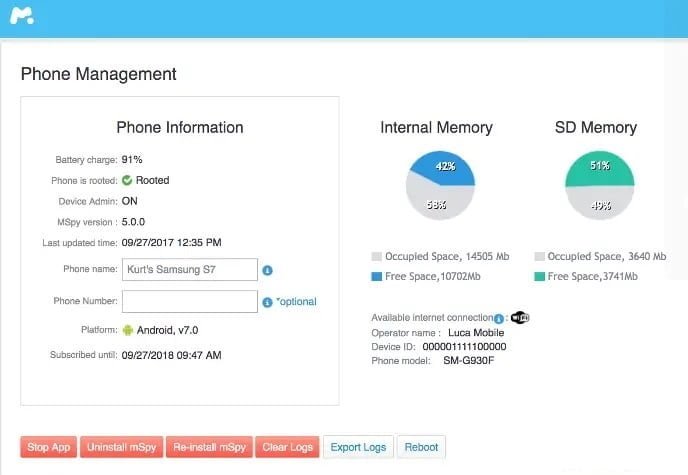Click gray swatch for Occupied Space 3640 Mb

tap(539, 257)
